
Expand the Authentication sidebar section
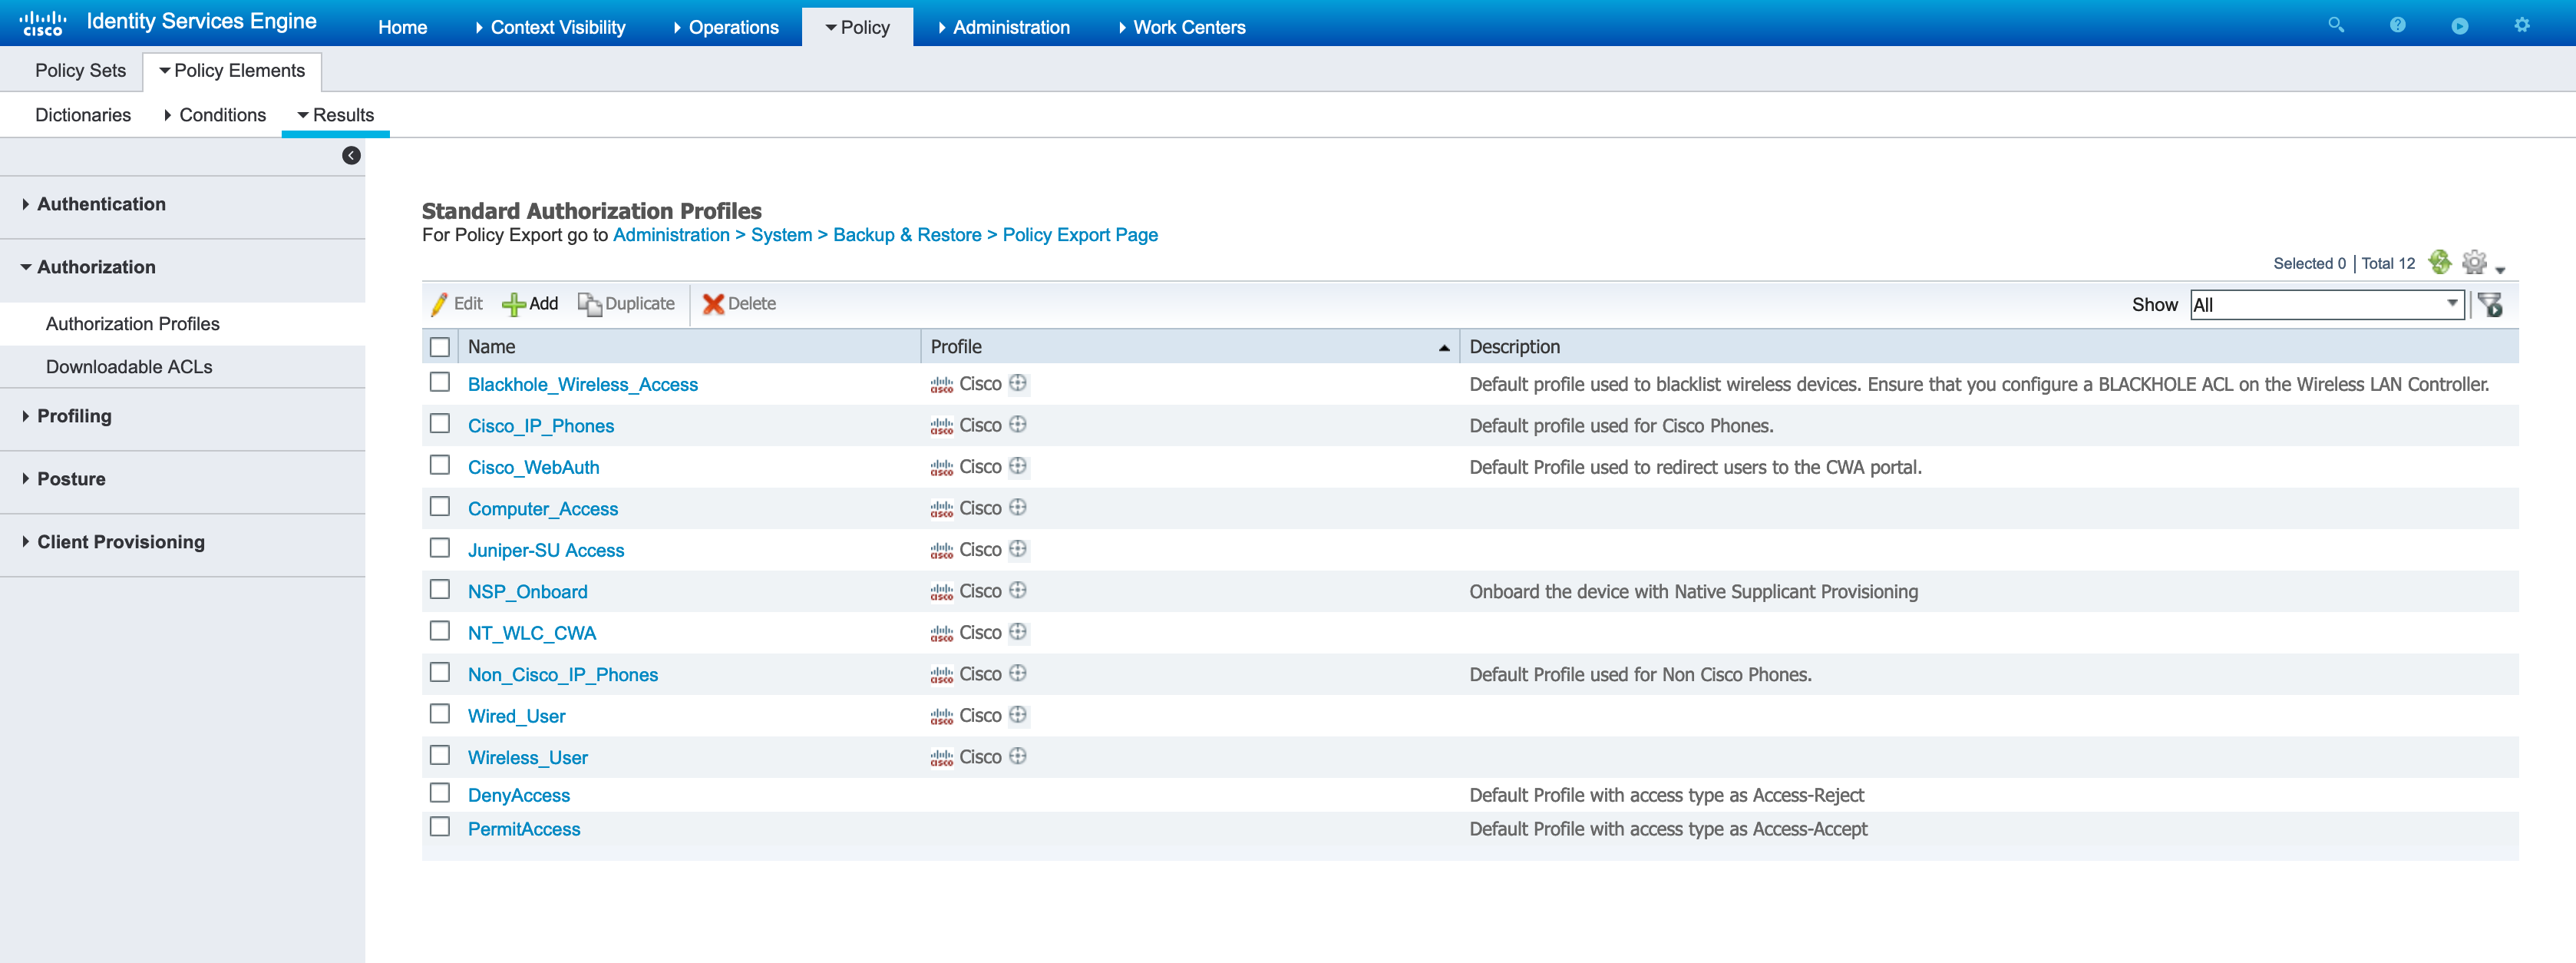tap(94, 204)
